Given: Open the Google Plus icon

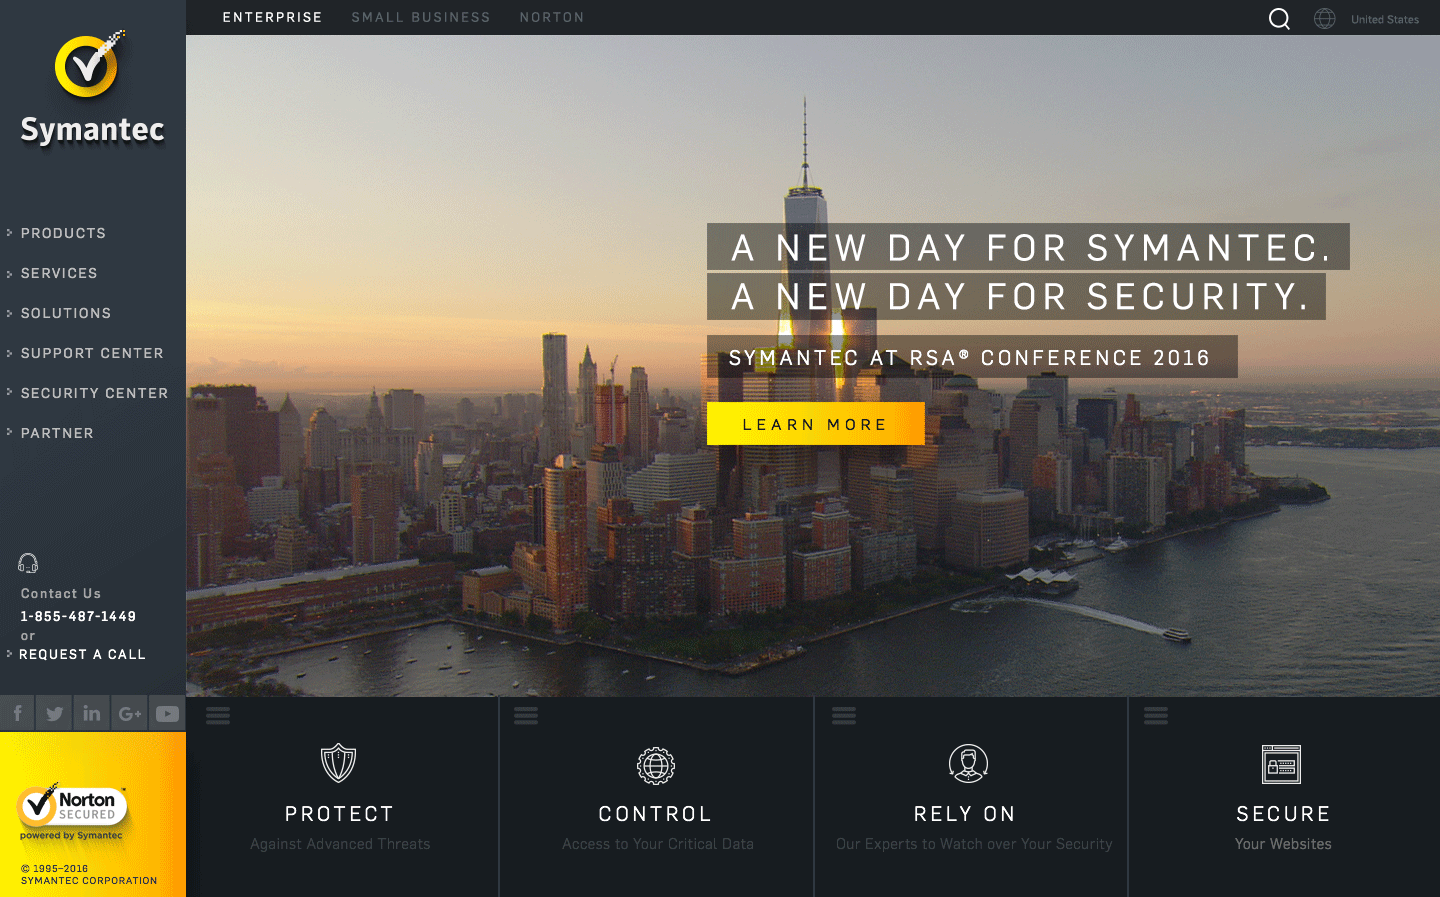Looking at the screenshot, I should click(x=130, y=714).
